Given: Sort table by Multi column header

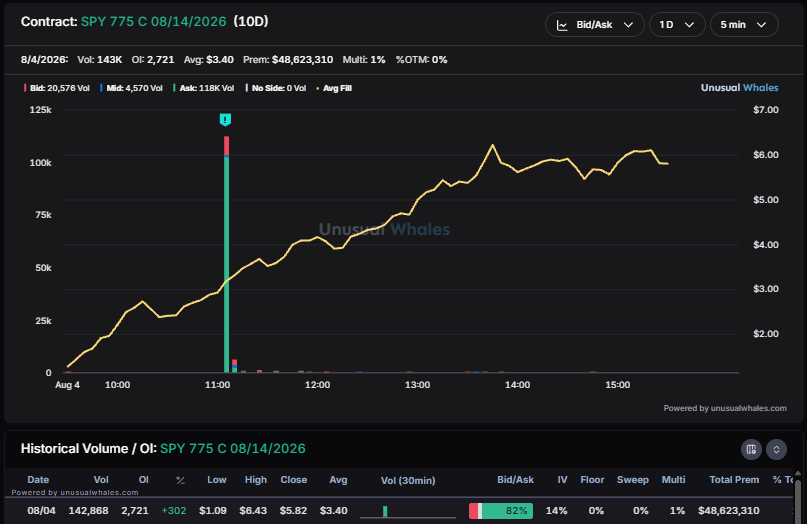Looking at the screenshot, I should pos(673,480).
